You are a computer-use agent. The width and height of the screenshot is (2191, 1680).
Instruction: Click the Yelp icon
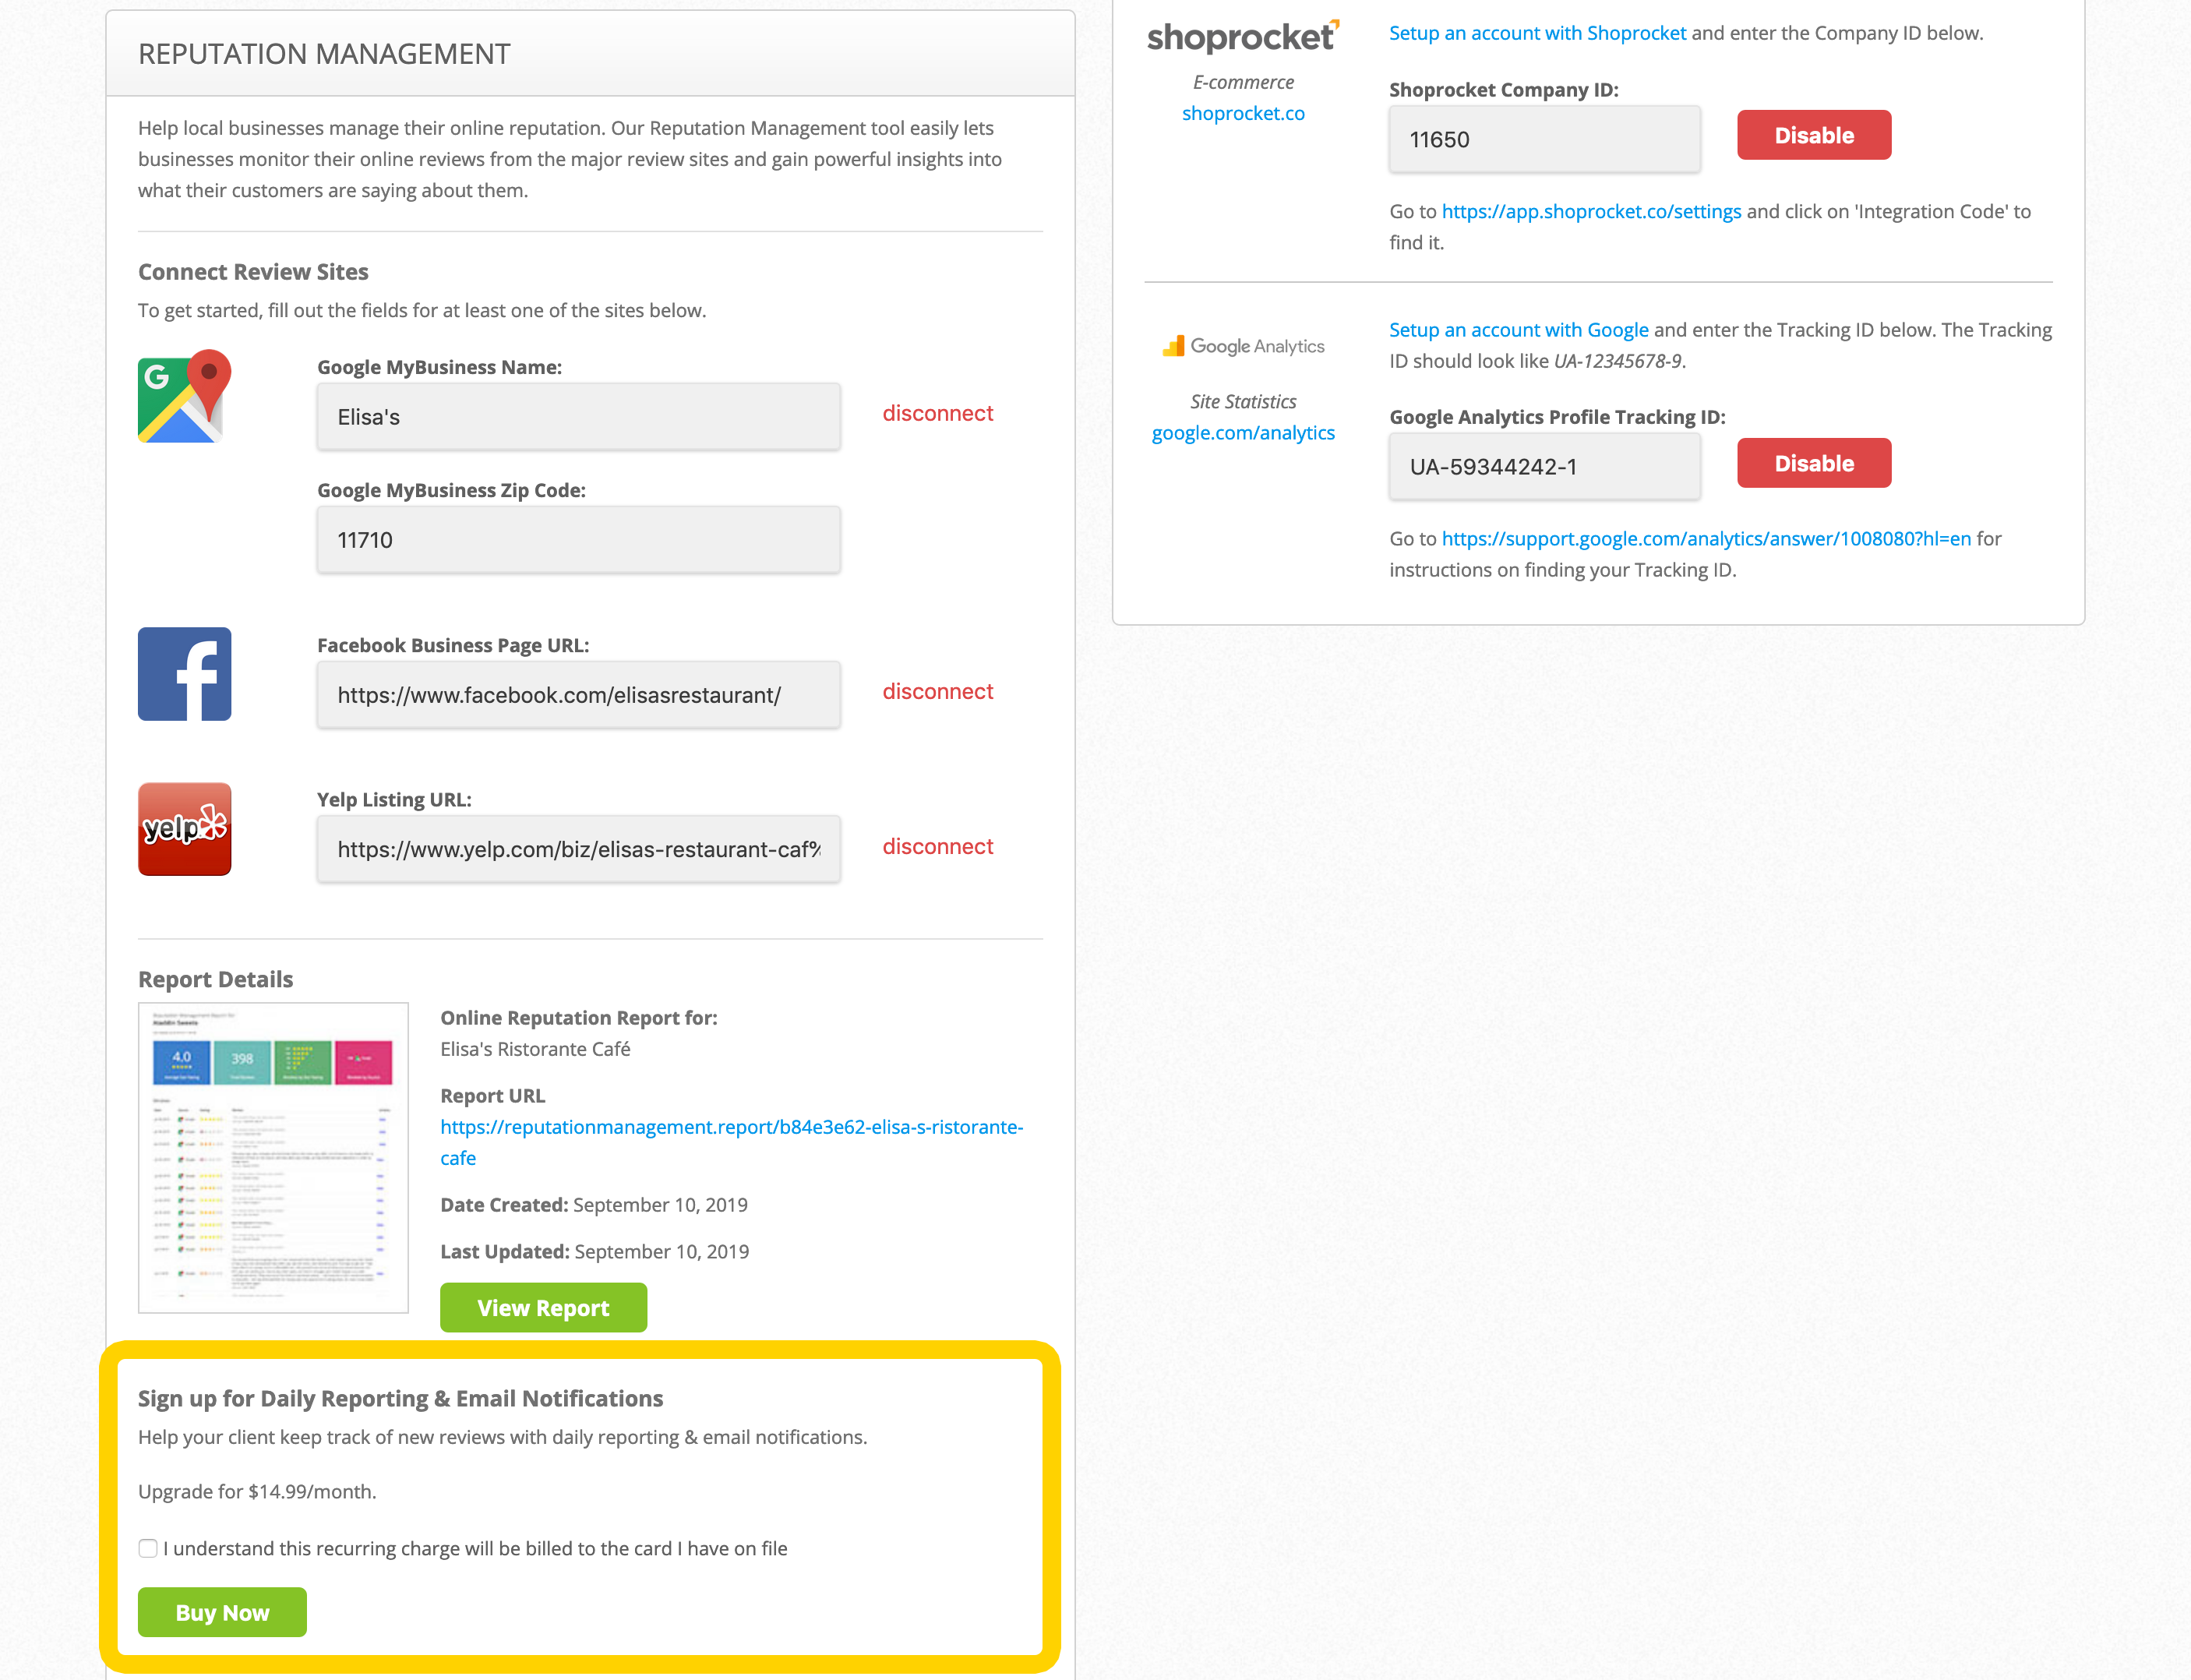point(183,828)
